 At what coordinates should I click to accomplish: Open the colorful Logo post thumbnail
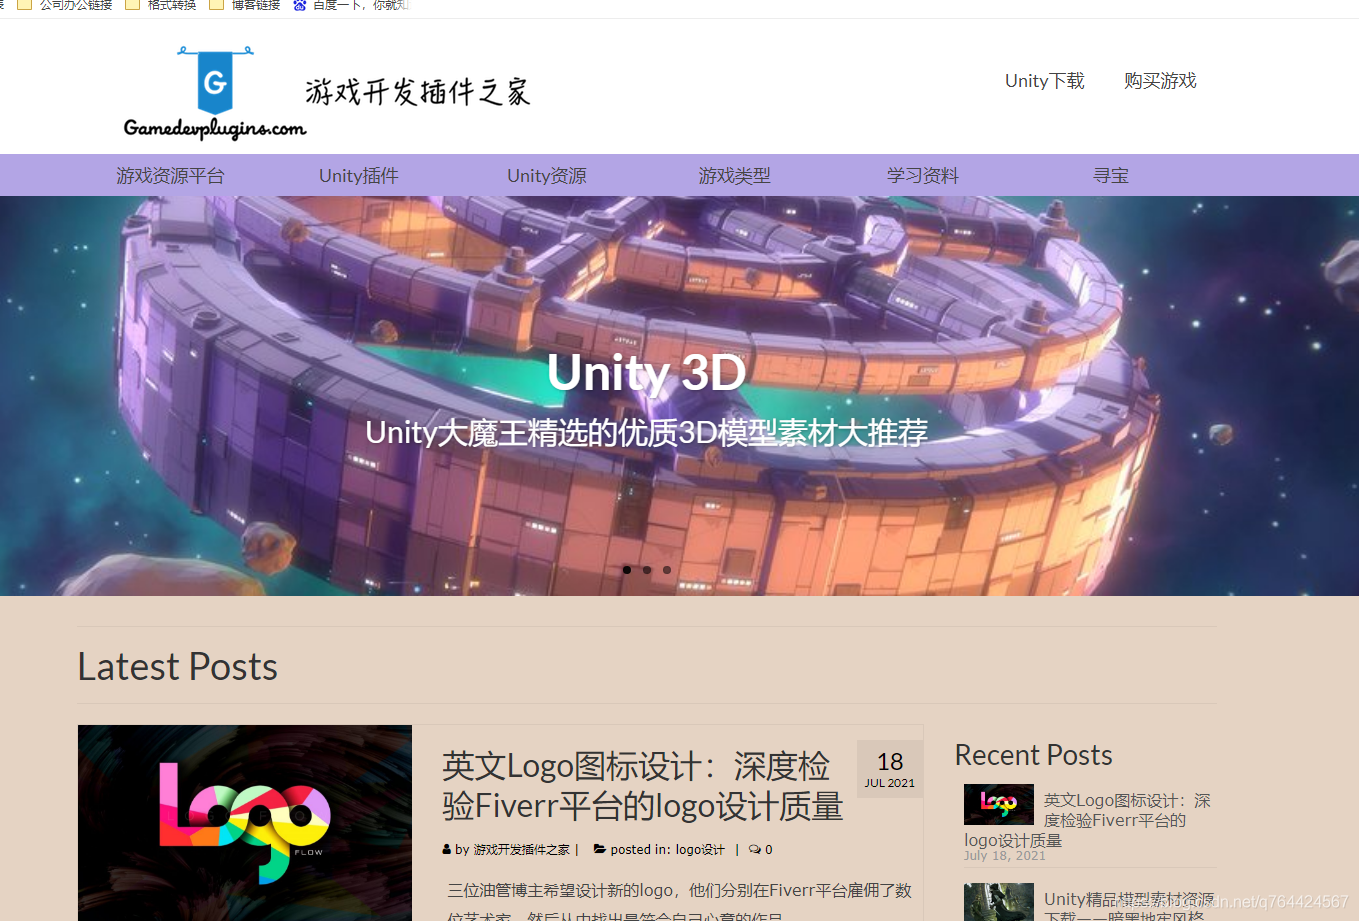tap(245, 823)
